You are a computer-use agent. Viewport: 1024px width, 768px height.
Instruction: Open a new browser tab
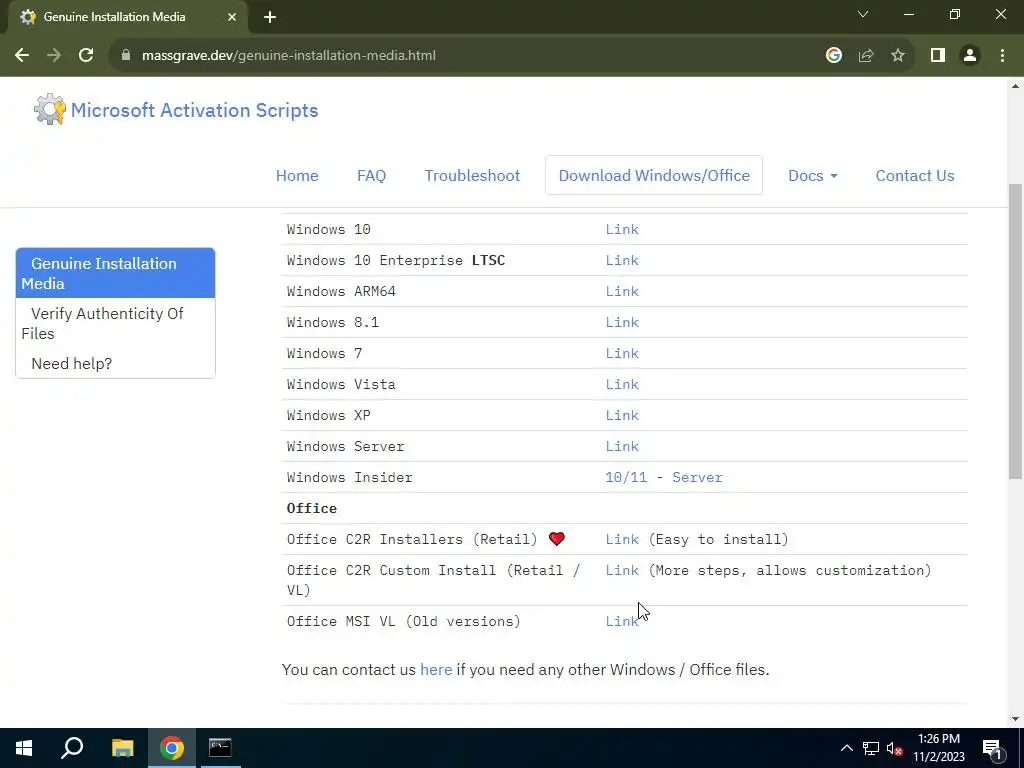270,17
